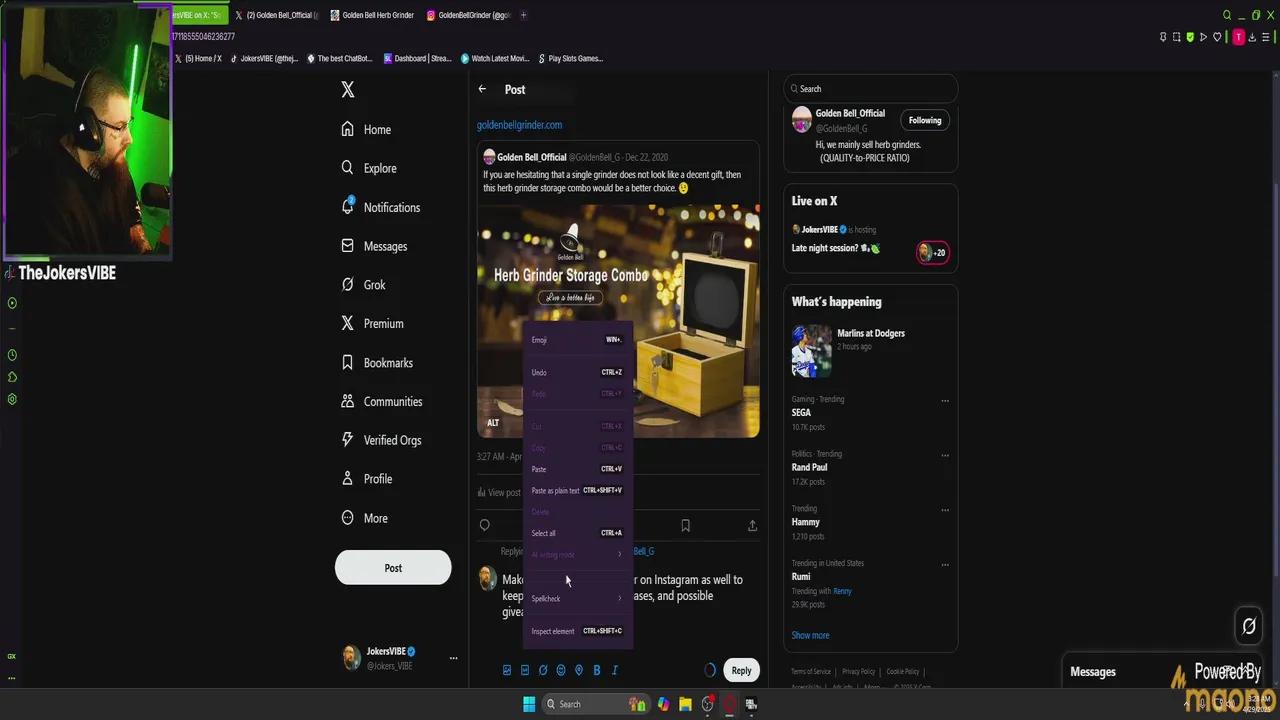The width and height of the screenshot is (1280, 720).
Task: Click Show more under trends
Action: [x=810, y=635]
